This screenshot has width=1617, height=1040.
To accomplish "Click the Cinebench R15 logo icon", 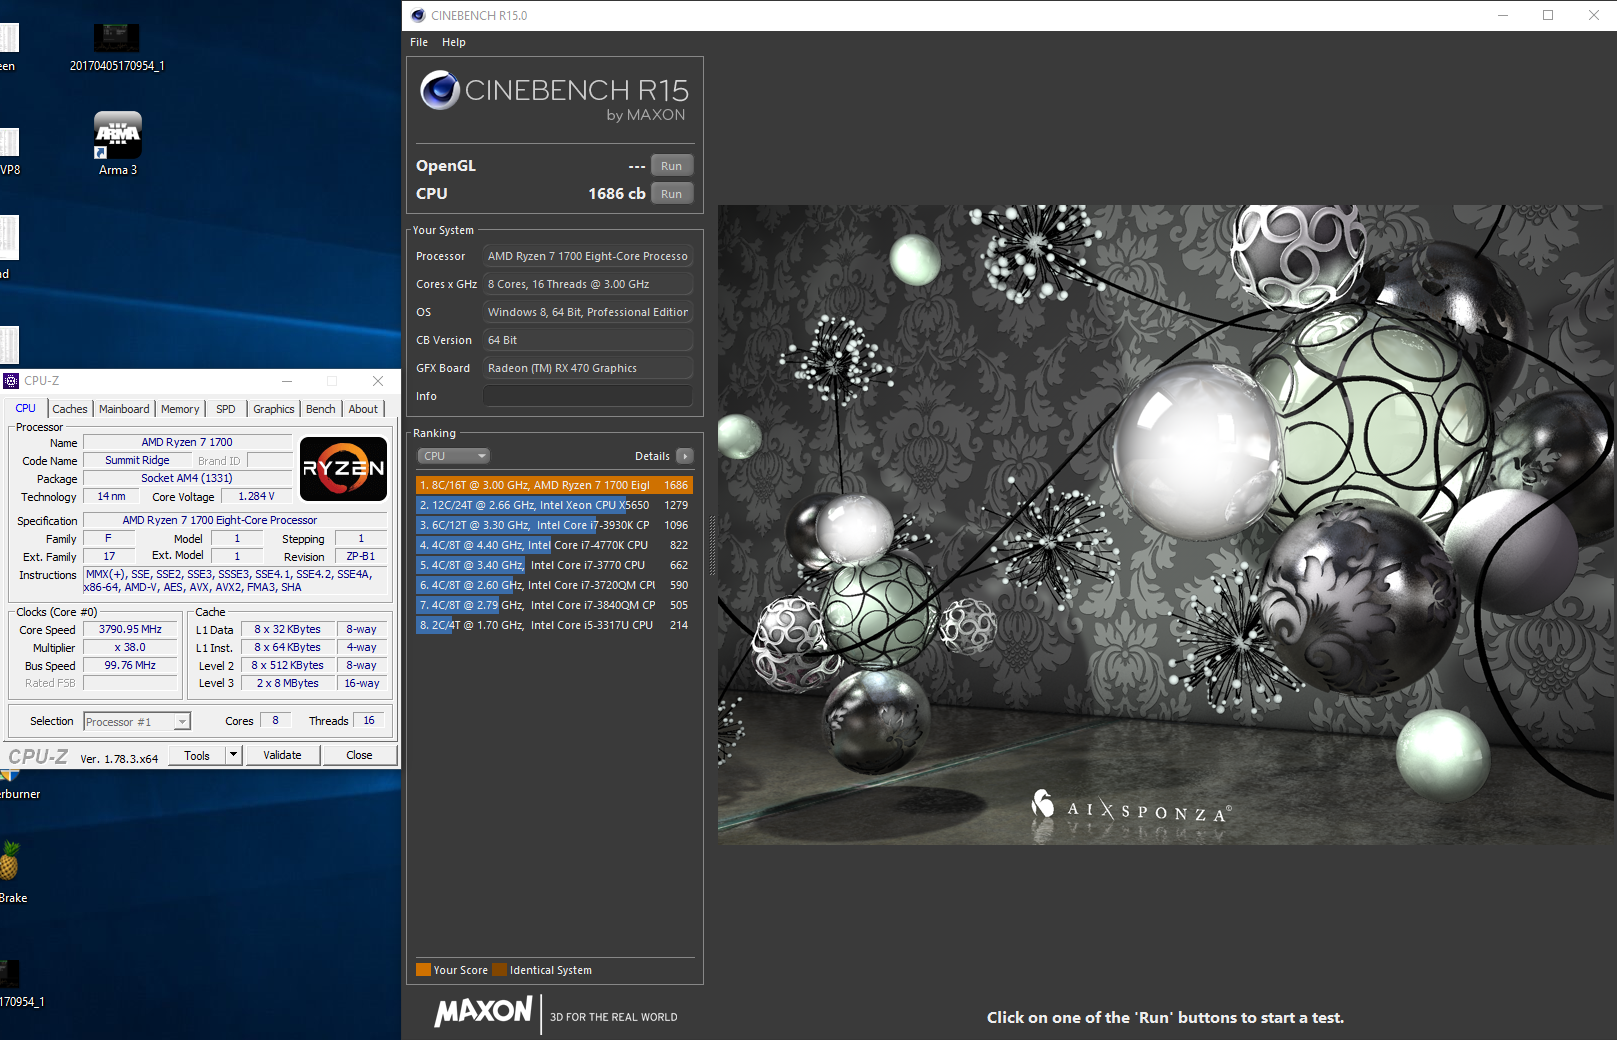I will tap(440, 91).
